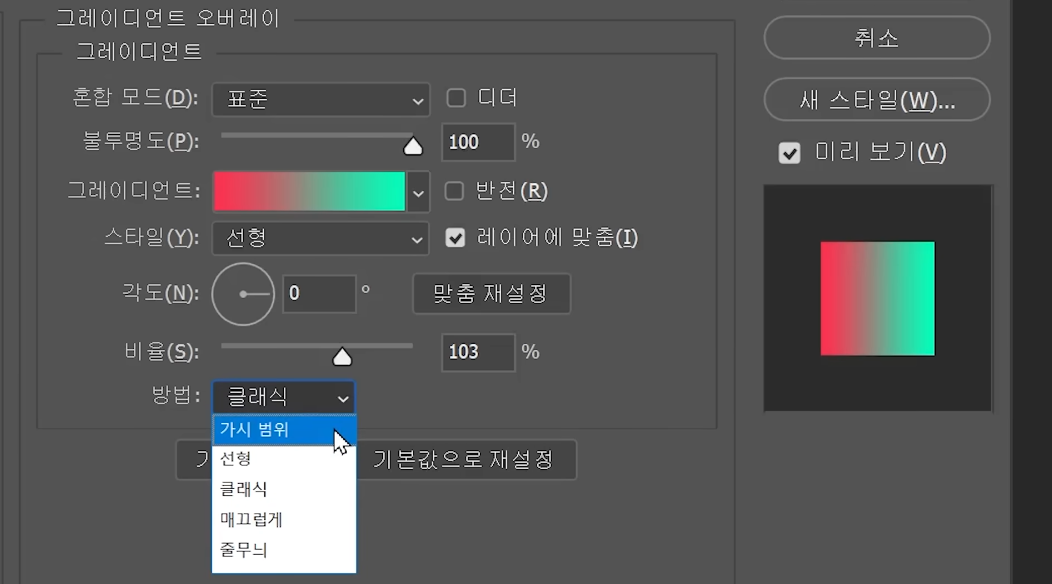Click the red-to-green gradient swatch
This screenshot has width=1052, height=584.
pyautogui.click(x=309, y=191)
